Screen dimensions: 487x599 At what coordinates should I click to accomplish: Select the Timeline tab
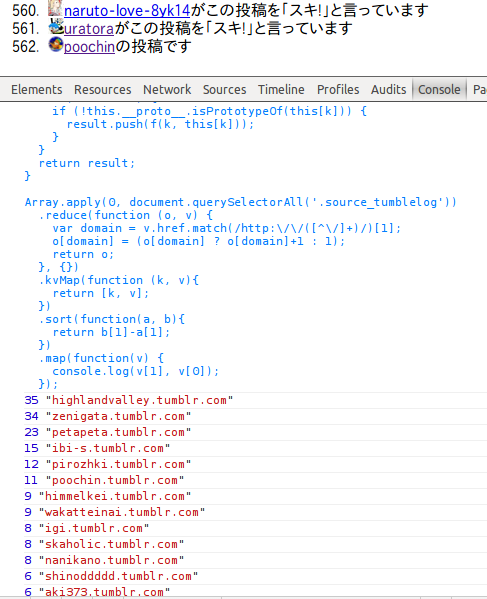[x=281, y=89]
